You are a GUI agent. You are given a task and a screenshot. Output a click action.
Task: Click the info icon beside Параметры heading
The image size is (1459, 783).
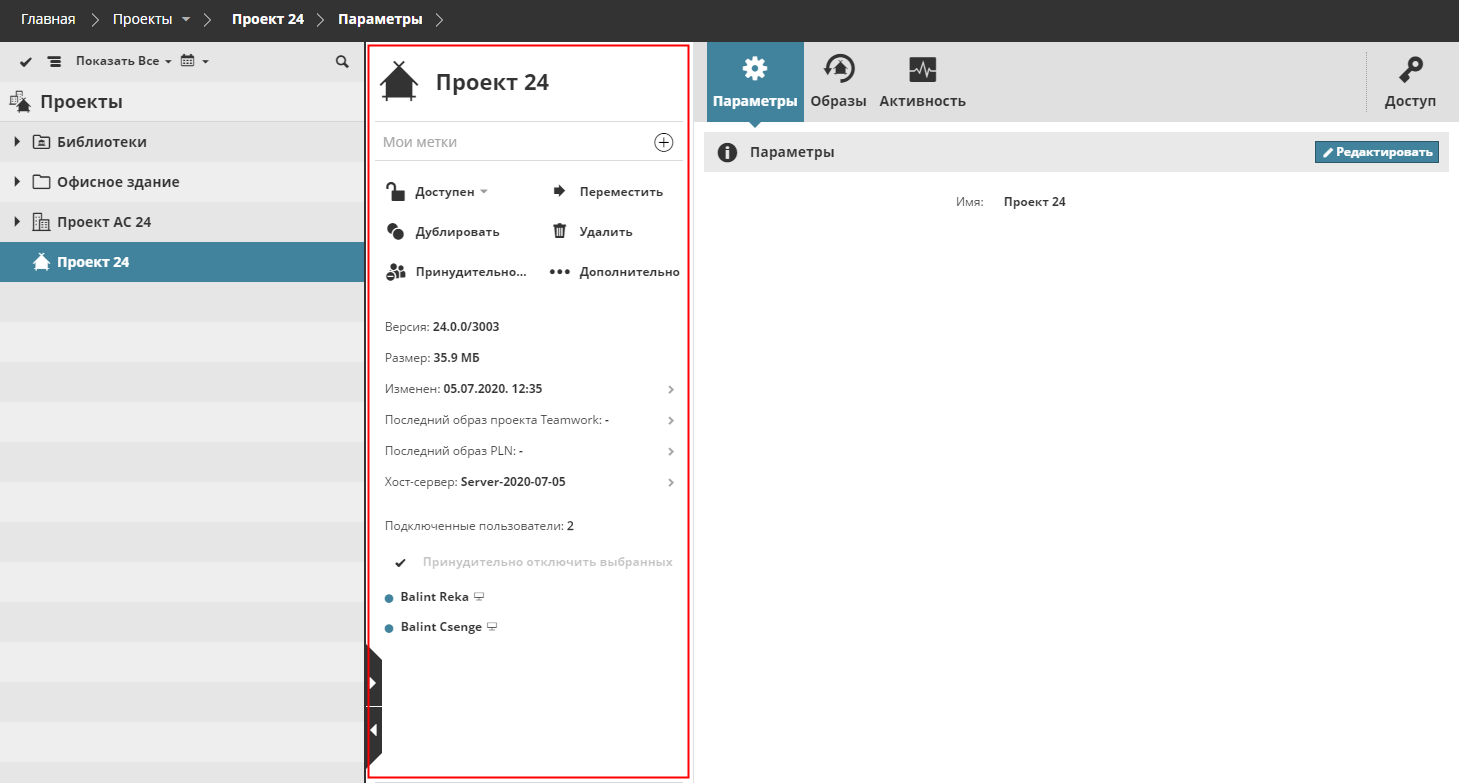tap(728, 152)
